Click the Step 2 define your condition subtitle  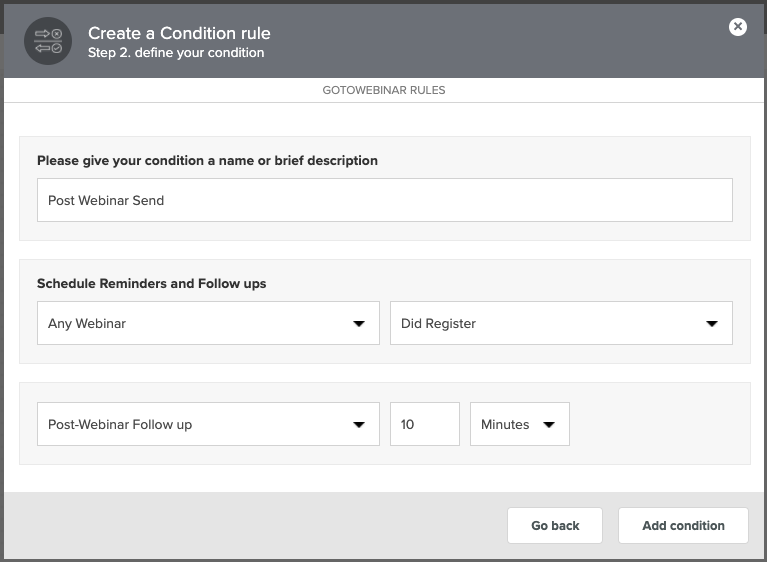pyautogui.click(x=176, y=52)
